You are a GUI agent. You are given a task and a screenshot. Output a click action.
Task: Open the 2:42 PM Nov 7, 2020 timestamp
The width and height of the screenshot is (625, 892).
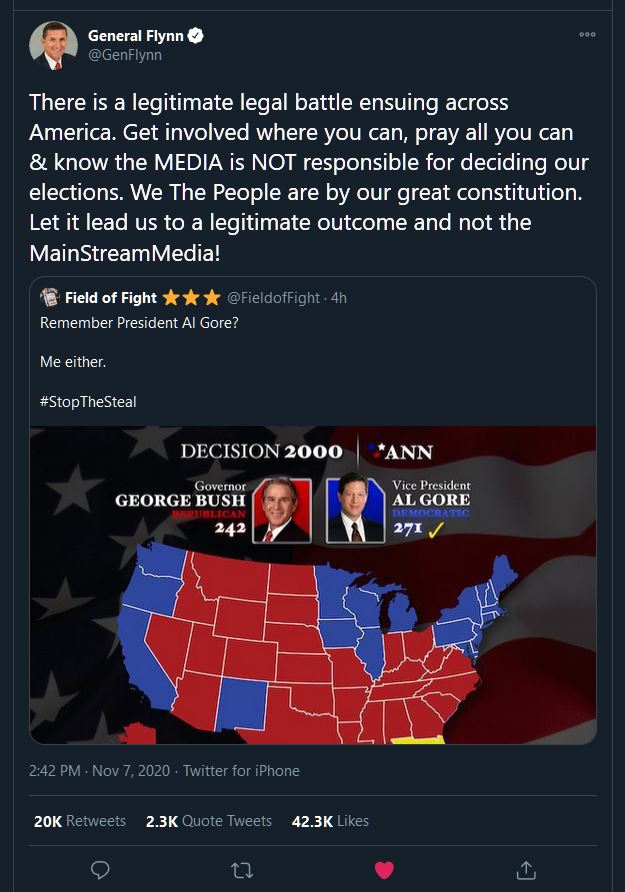100,771
